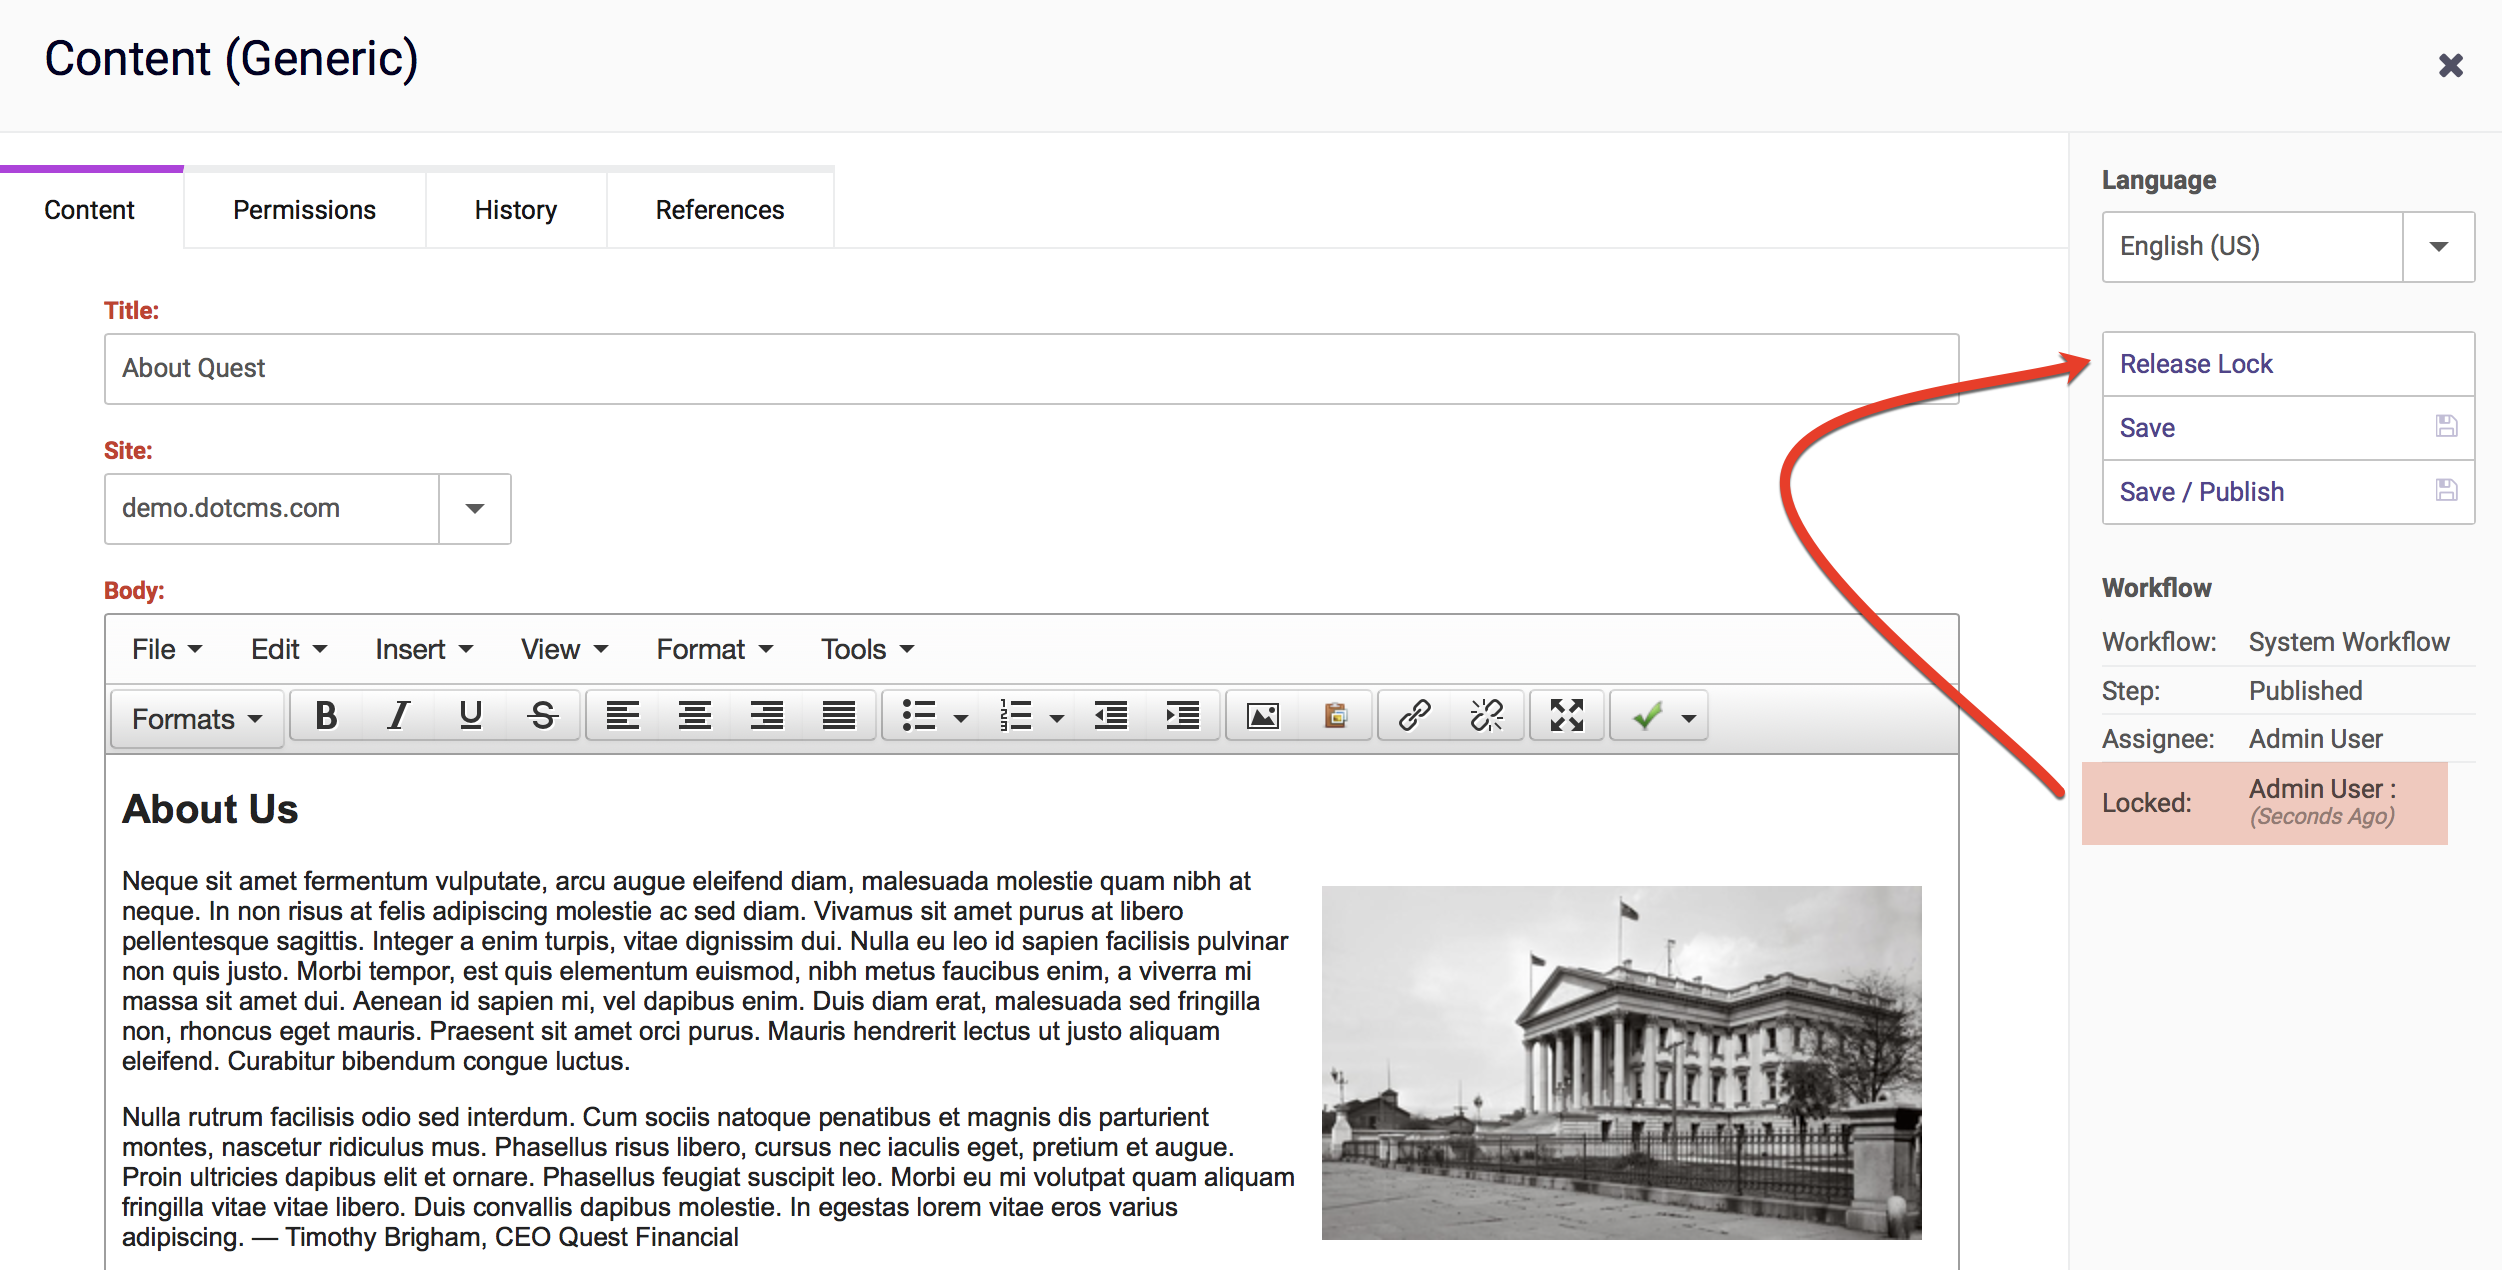
Task: Remove link with unlink icon
Action: 1486,716
